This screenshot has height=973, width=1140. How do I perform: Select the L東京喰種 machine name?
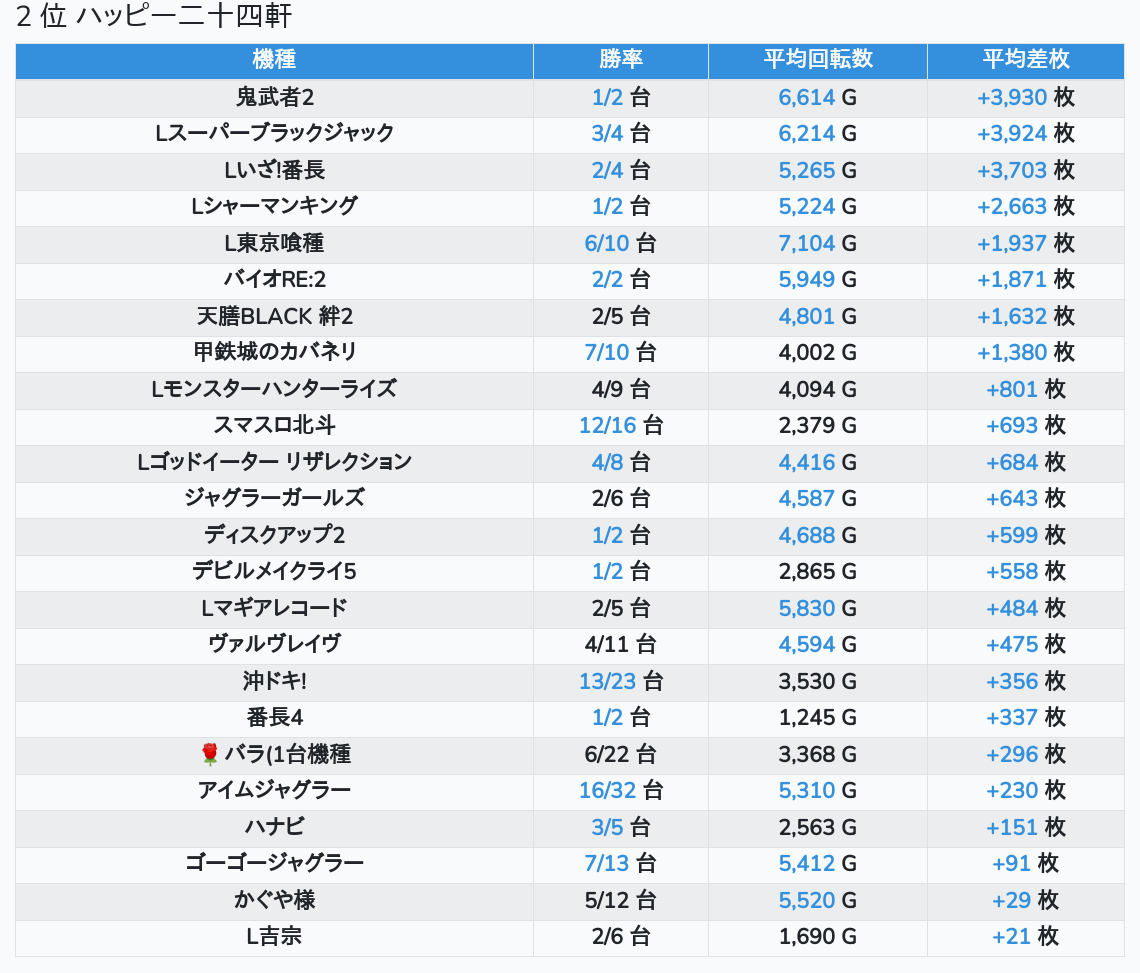click(274, 243)
